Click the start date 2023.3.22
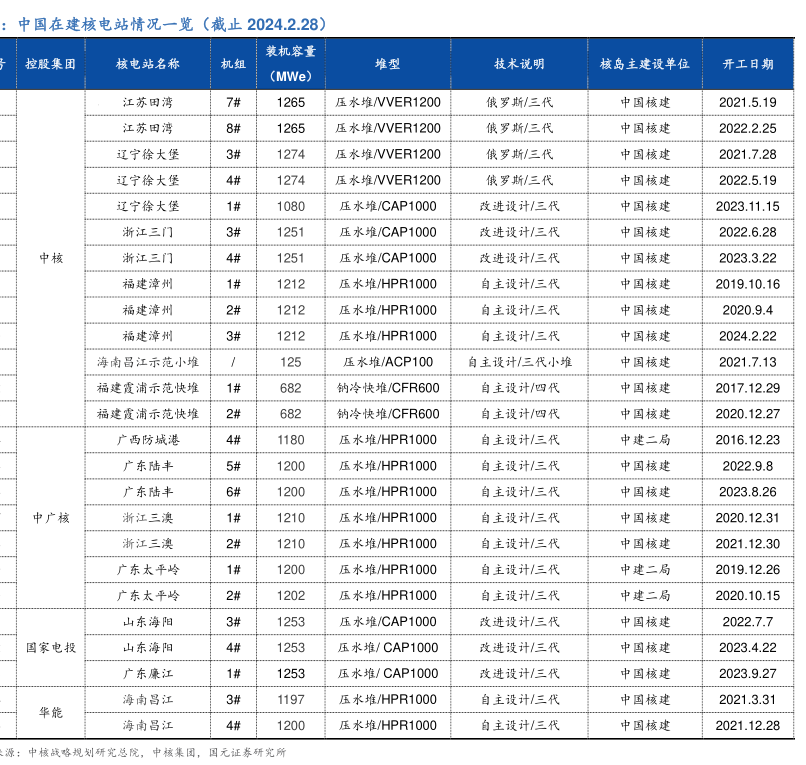The height and width of the screenshot is (765, 806). [748, 258]
